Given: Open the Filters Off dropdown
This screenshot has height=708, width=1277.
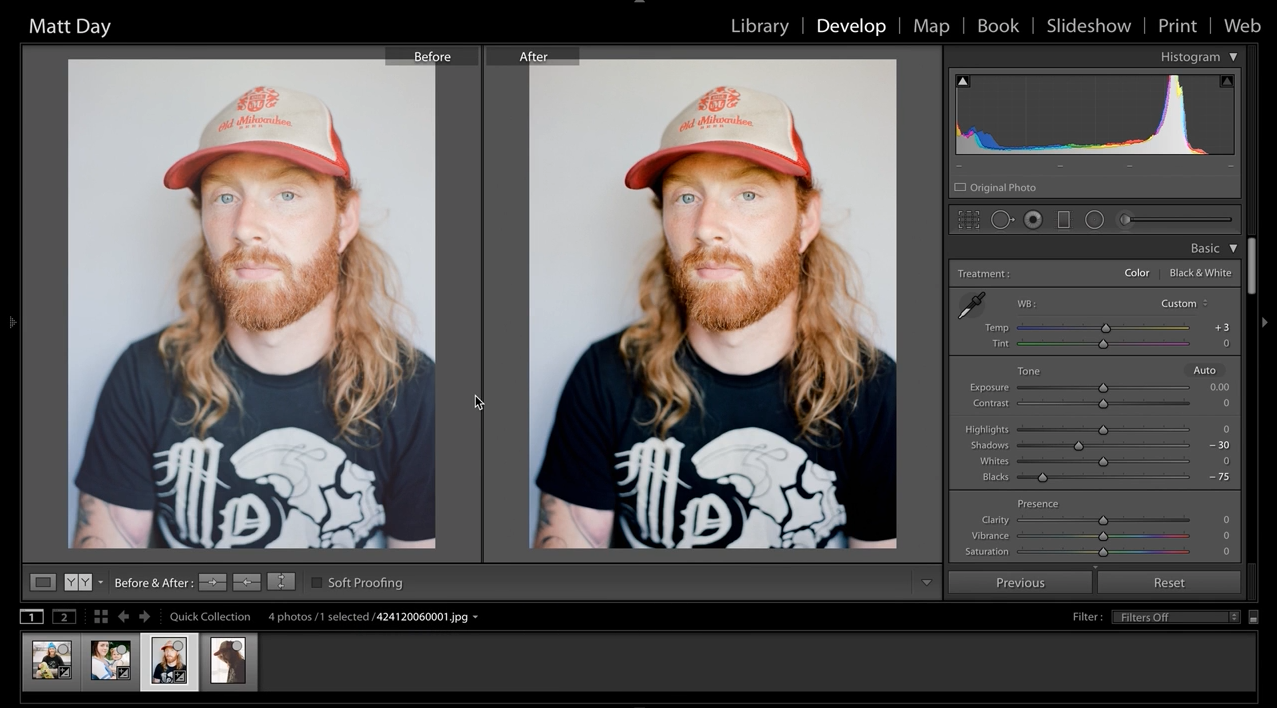Looking at the screenshot, I should [1174, 616].
